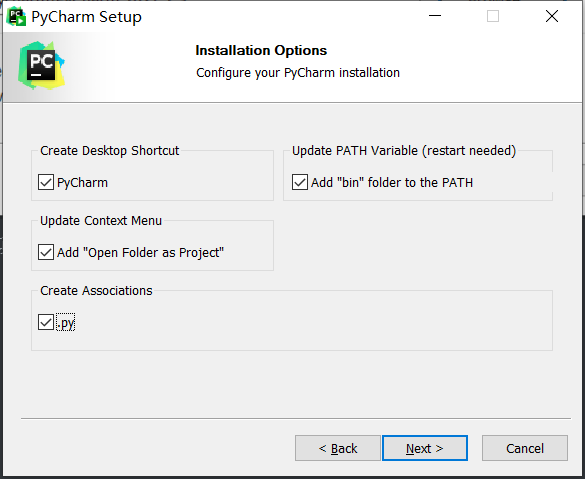
Task: Click the large PyCharm logo in the header
Action: click(41, 65)
